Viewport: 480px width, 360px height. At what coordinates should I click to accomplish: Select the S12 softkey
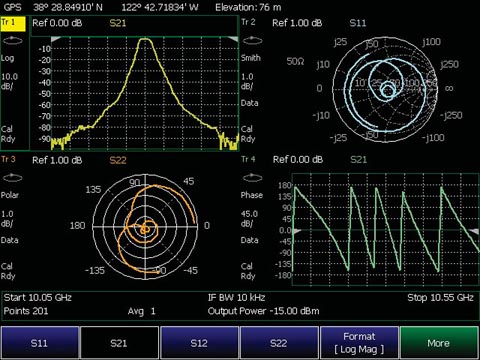point(199,343)
